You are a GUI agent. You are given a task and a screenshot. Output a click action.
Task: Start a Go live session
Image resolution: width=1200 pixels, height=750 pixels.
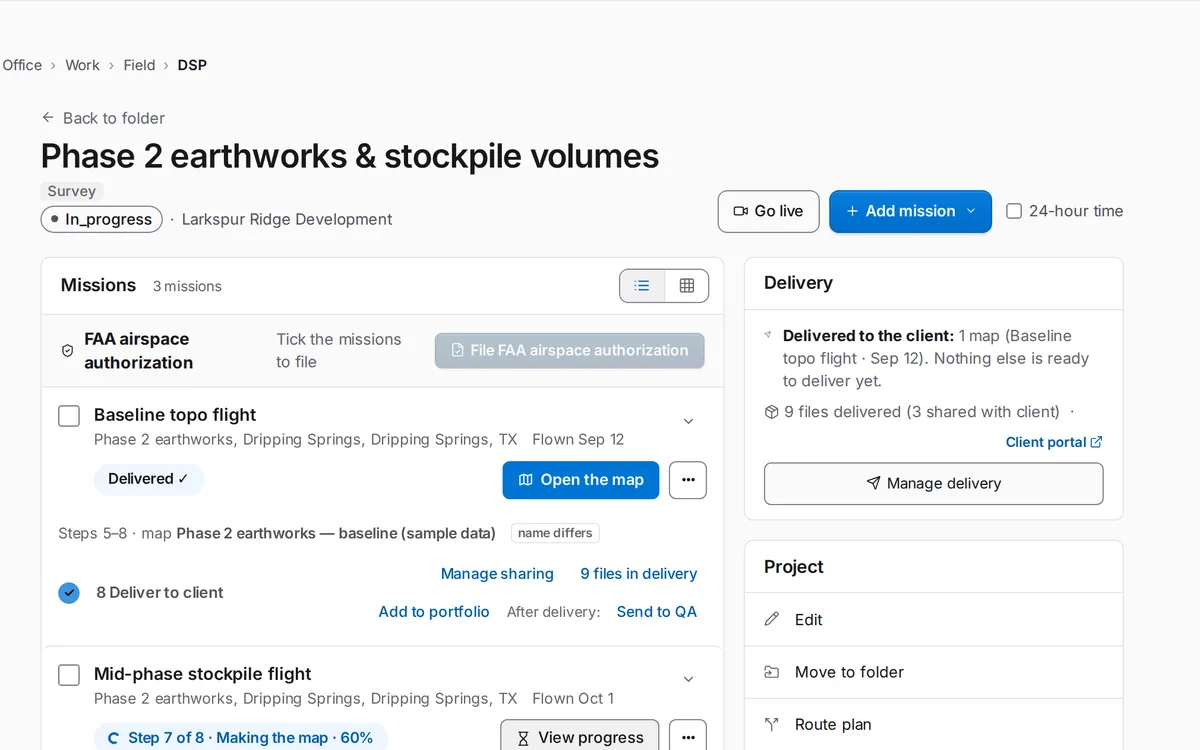click(x=768, y=211)
